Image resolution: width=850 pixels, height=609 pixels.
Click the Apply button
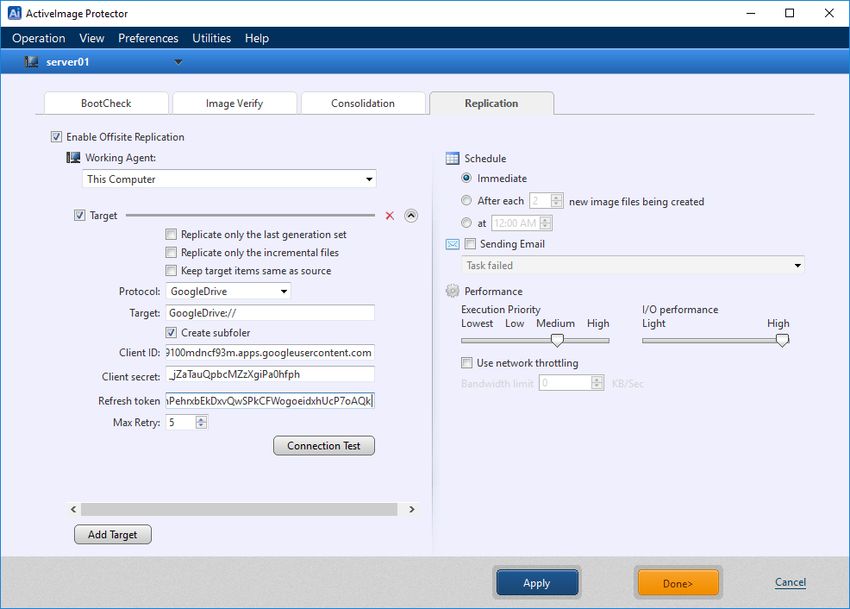point(537,583)
